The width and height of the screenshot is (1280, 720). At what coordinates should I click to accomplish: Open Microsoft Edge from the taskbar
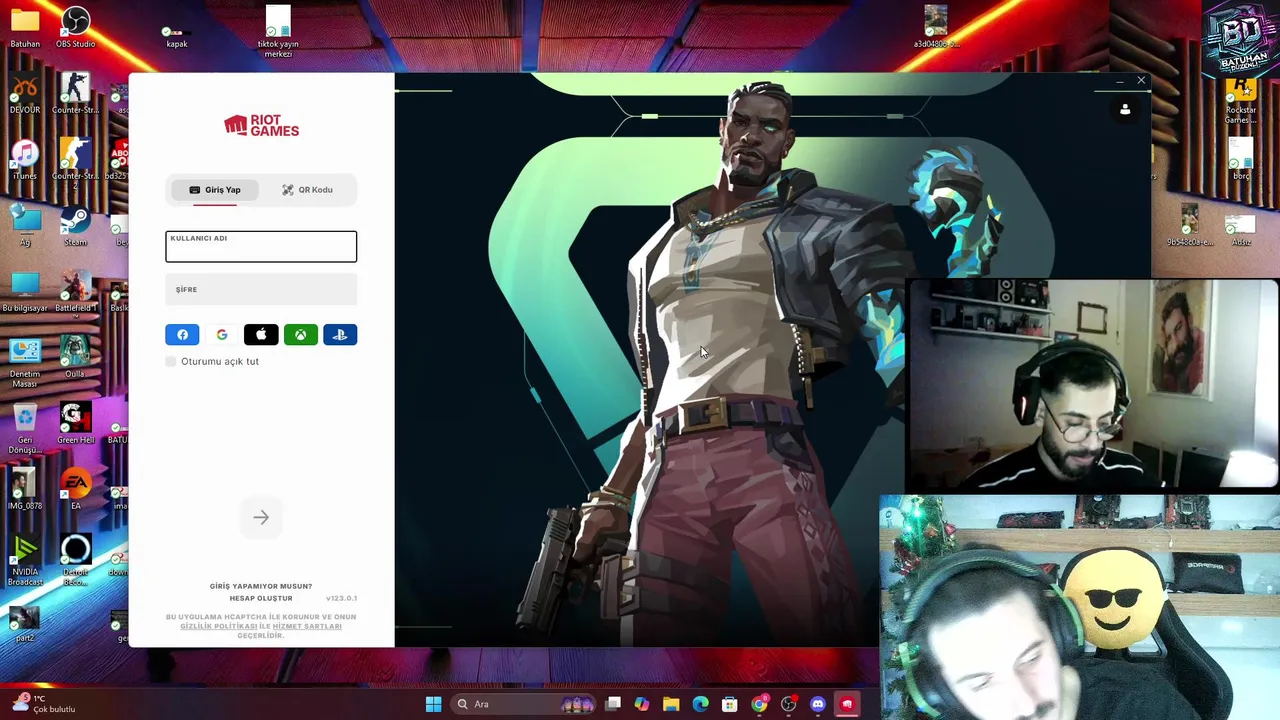click(x=700, y=704)
